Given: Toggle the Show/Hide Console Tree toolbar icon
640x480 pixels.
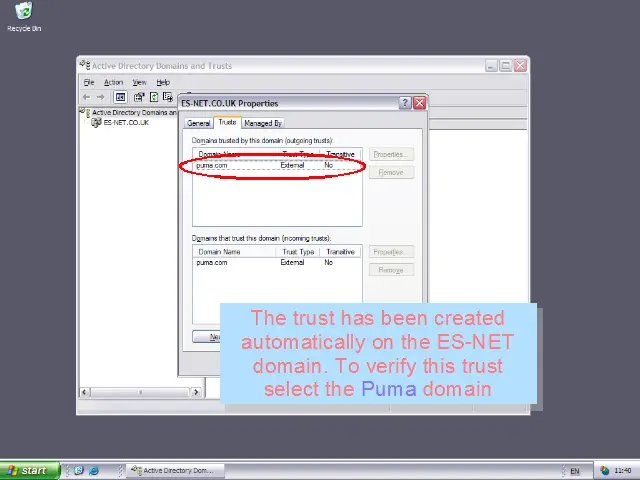Looking at the screenshot, I should pos(120,97).
